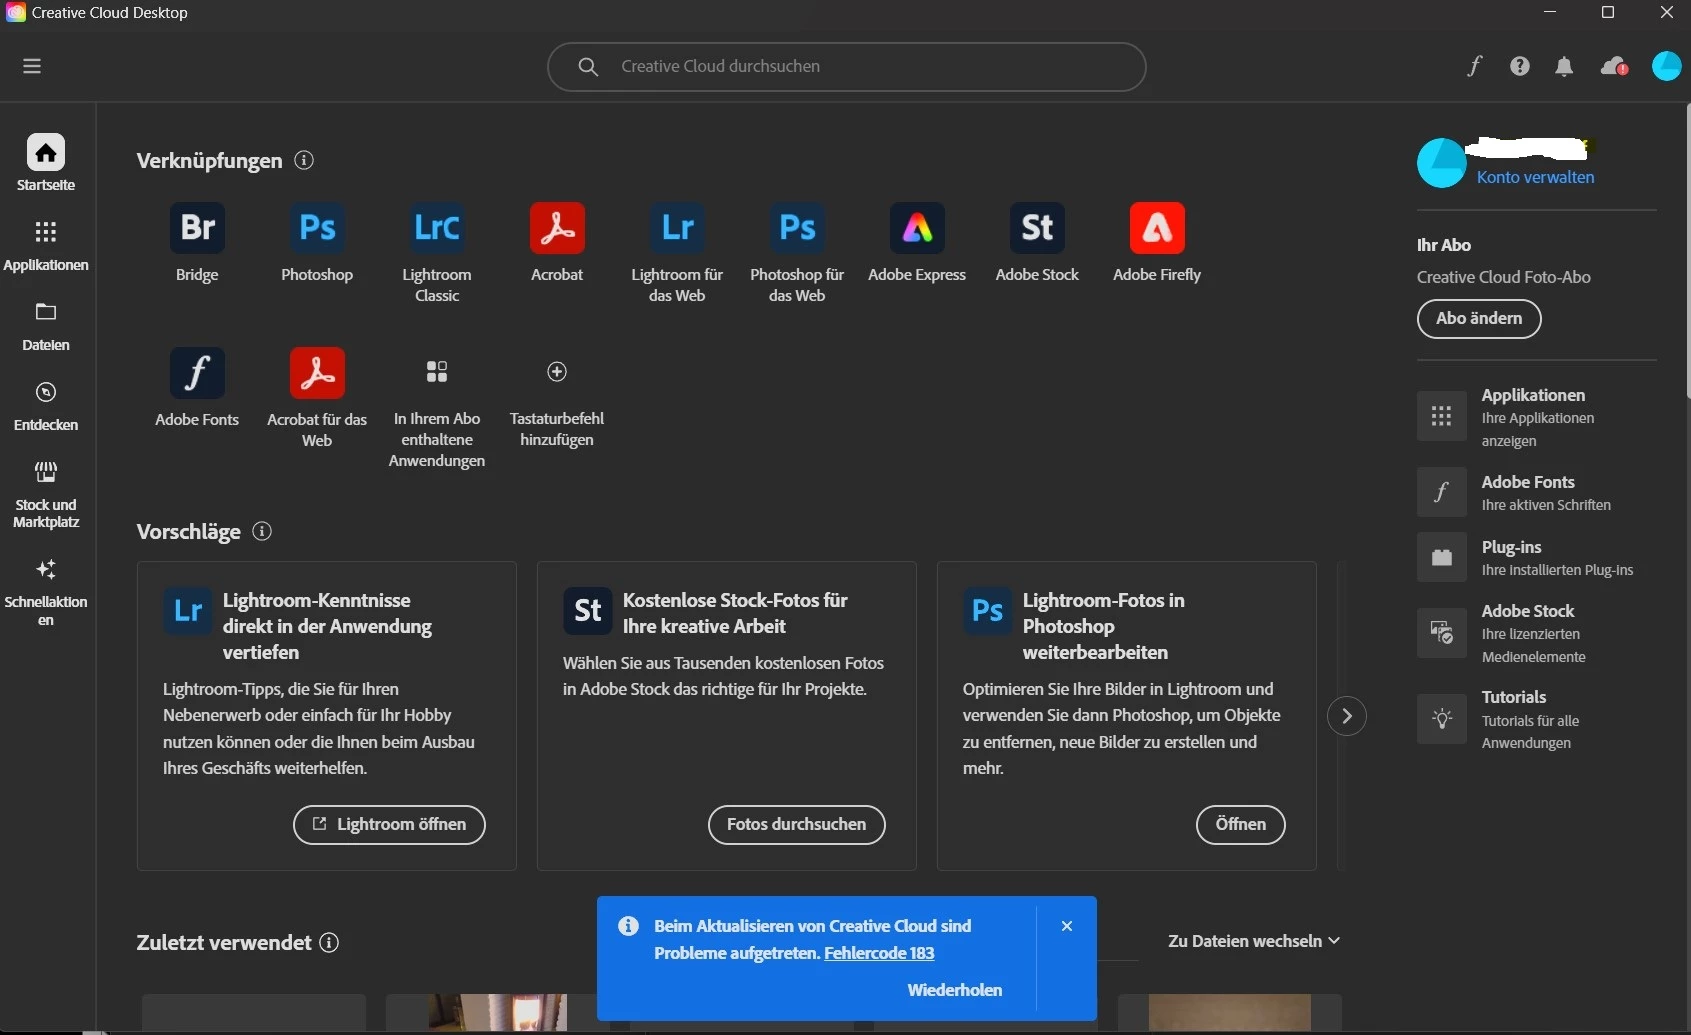Open Plug-ins in right panel
1691x1035 pixels.
(x=1536, y=557)
